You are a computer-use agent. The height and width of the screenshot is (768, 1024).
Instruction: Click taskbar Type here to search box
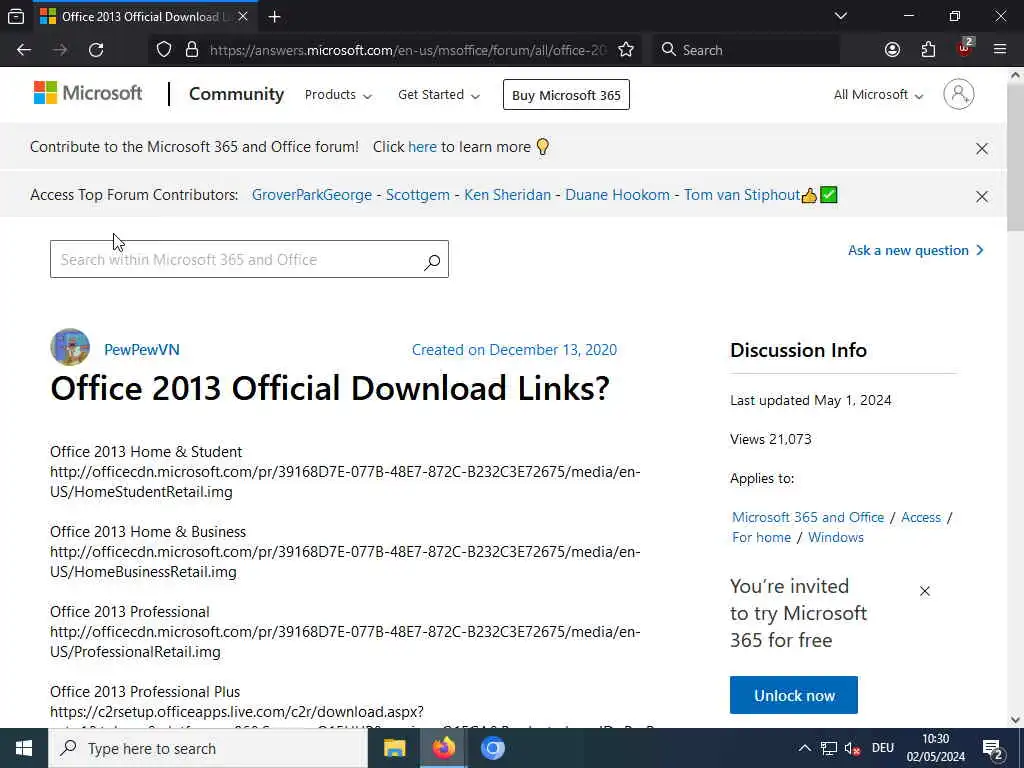point(208,748)
